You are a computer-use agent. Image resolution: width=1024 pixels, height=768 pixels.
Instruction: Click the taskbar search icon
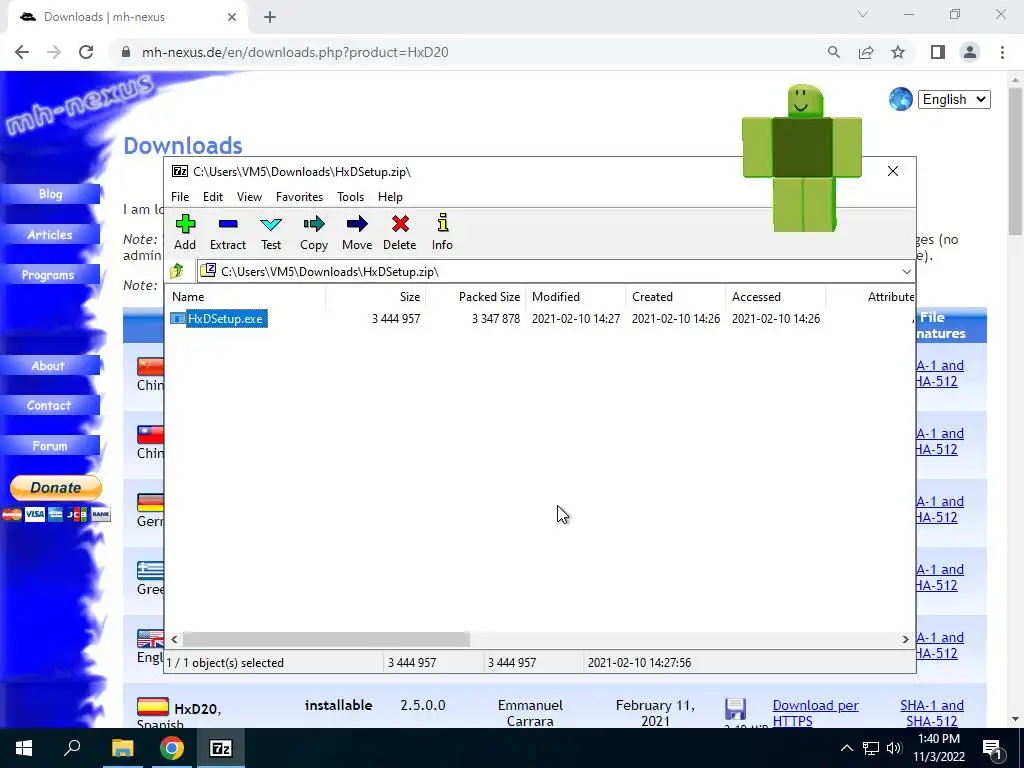click(x=72, y=748)
